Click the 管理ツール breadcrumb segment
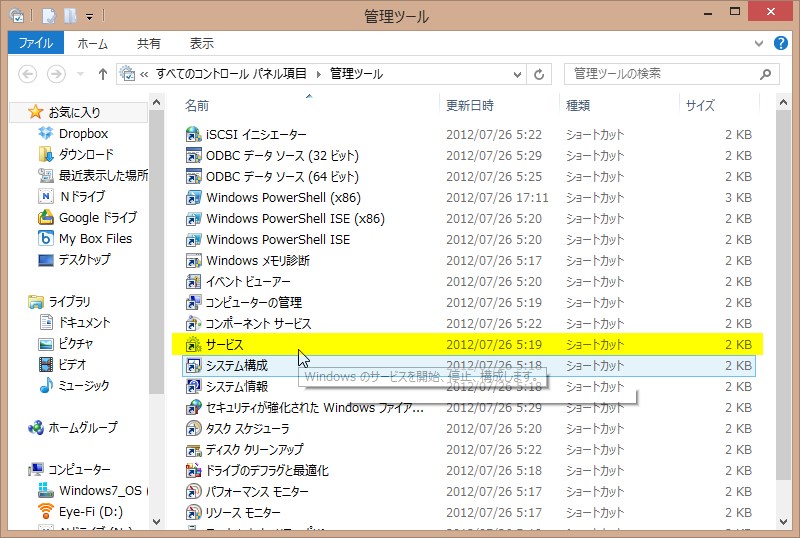 click(356, 74)
